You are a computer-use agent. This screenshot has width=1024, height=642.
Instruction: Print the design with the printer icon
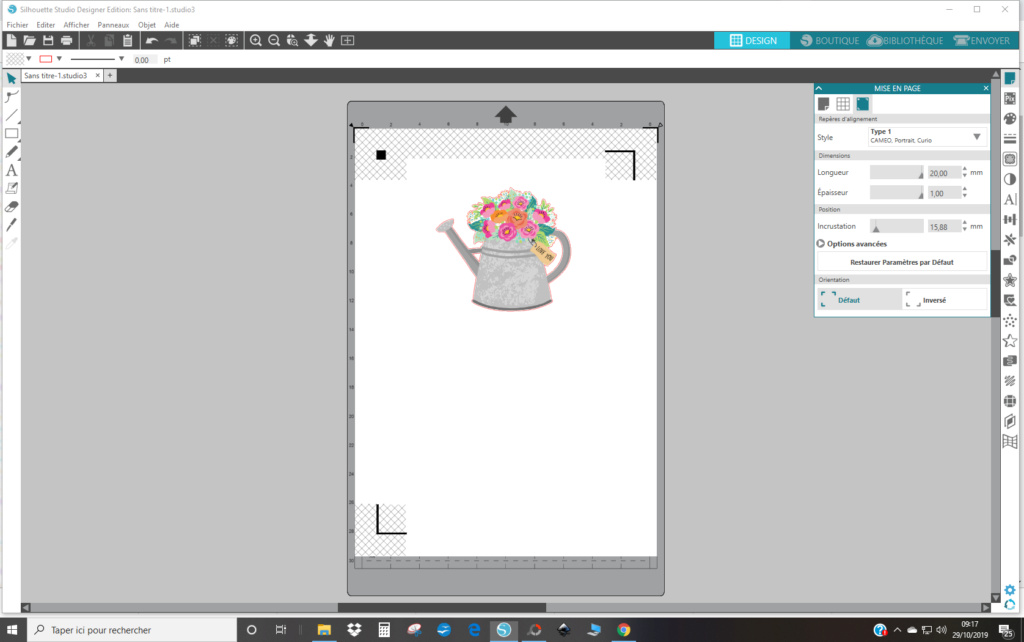tap(67, 40)
